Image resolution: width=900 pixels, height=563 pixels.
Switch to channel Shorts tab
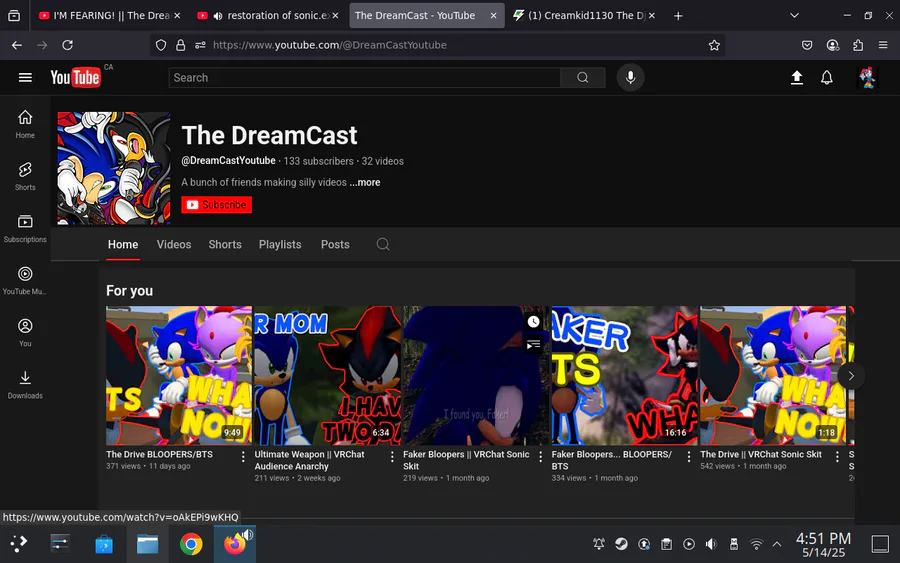(225, 244)
